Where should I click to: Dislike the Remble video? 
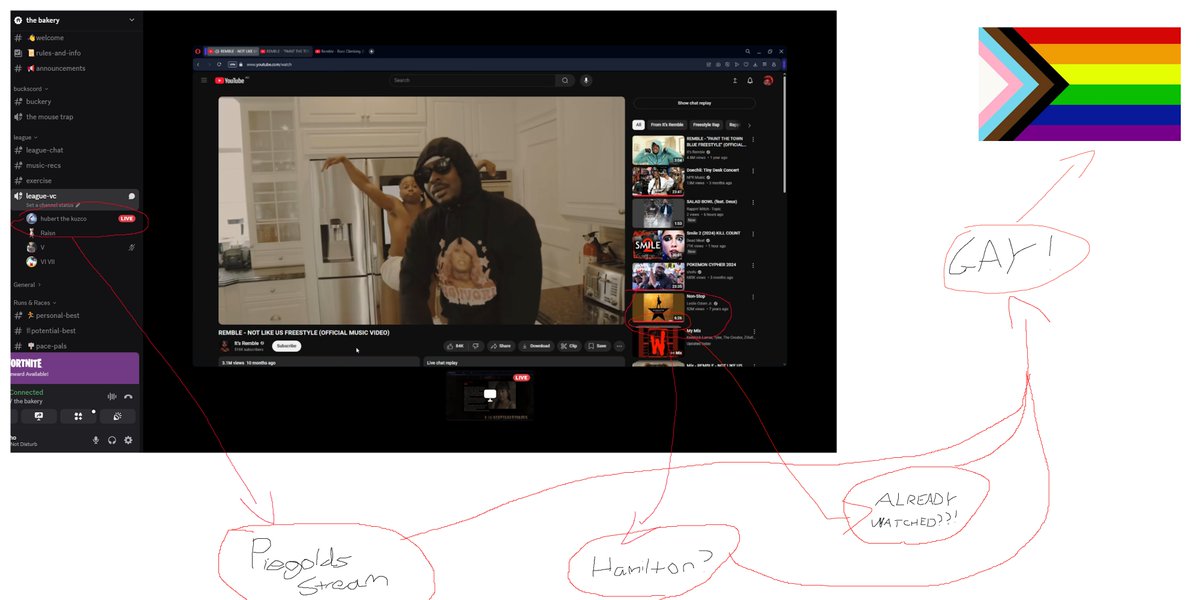pos(476,346)
